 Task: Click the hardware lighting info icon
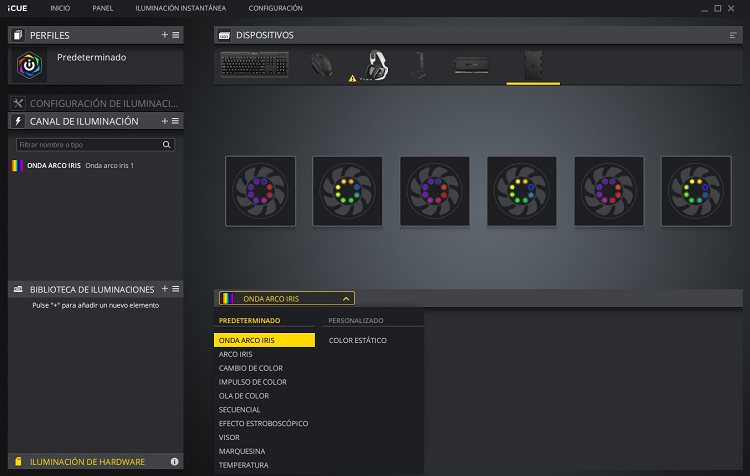(174, 462)
